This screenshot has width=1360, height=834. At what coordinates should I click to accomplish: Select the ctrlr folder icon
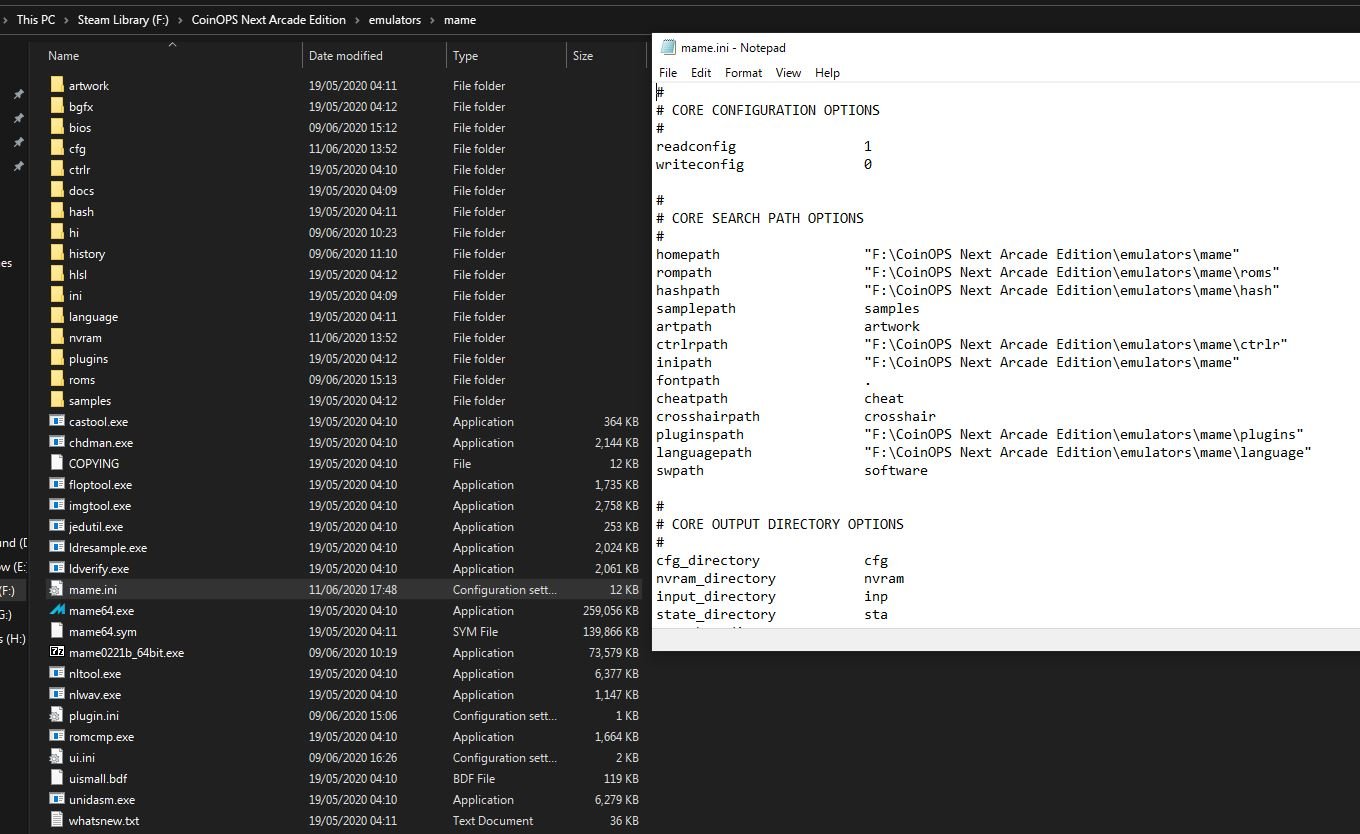tap(57, 169)
